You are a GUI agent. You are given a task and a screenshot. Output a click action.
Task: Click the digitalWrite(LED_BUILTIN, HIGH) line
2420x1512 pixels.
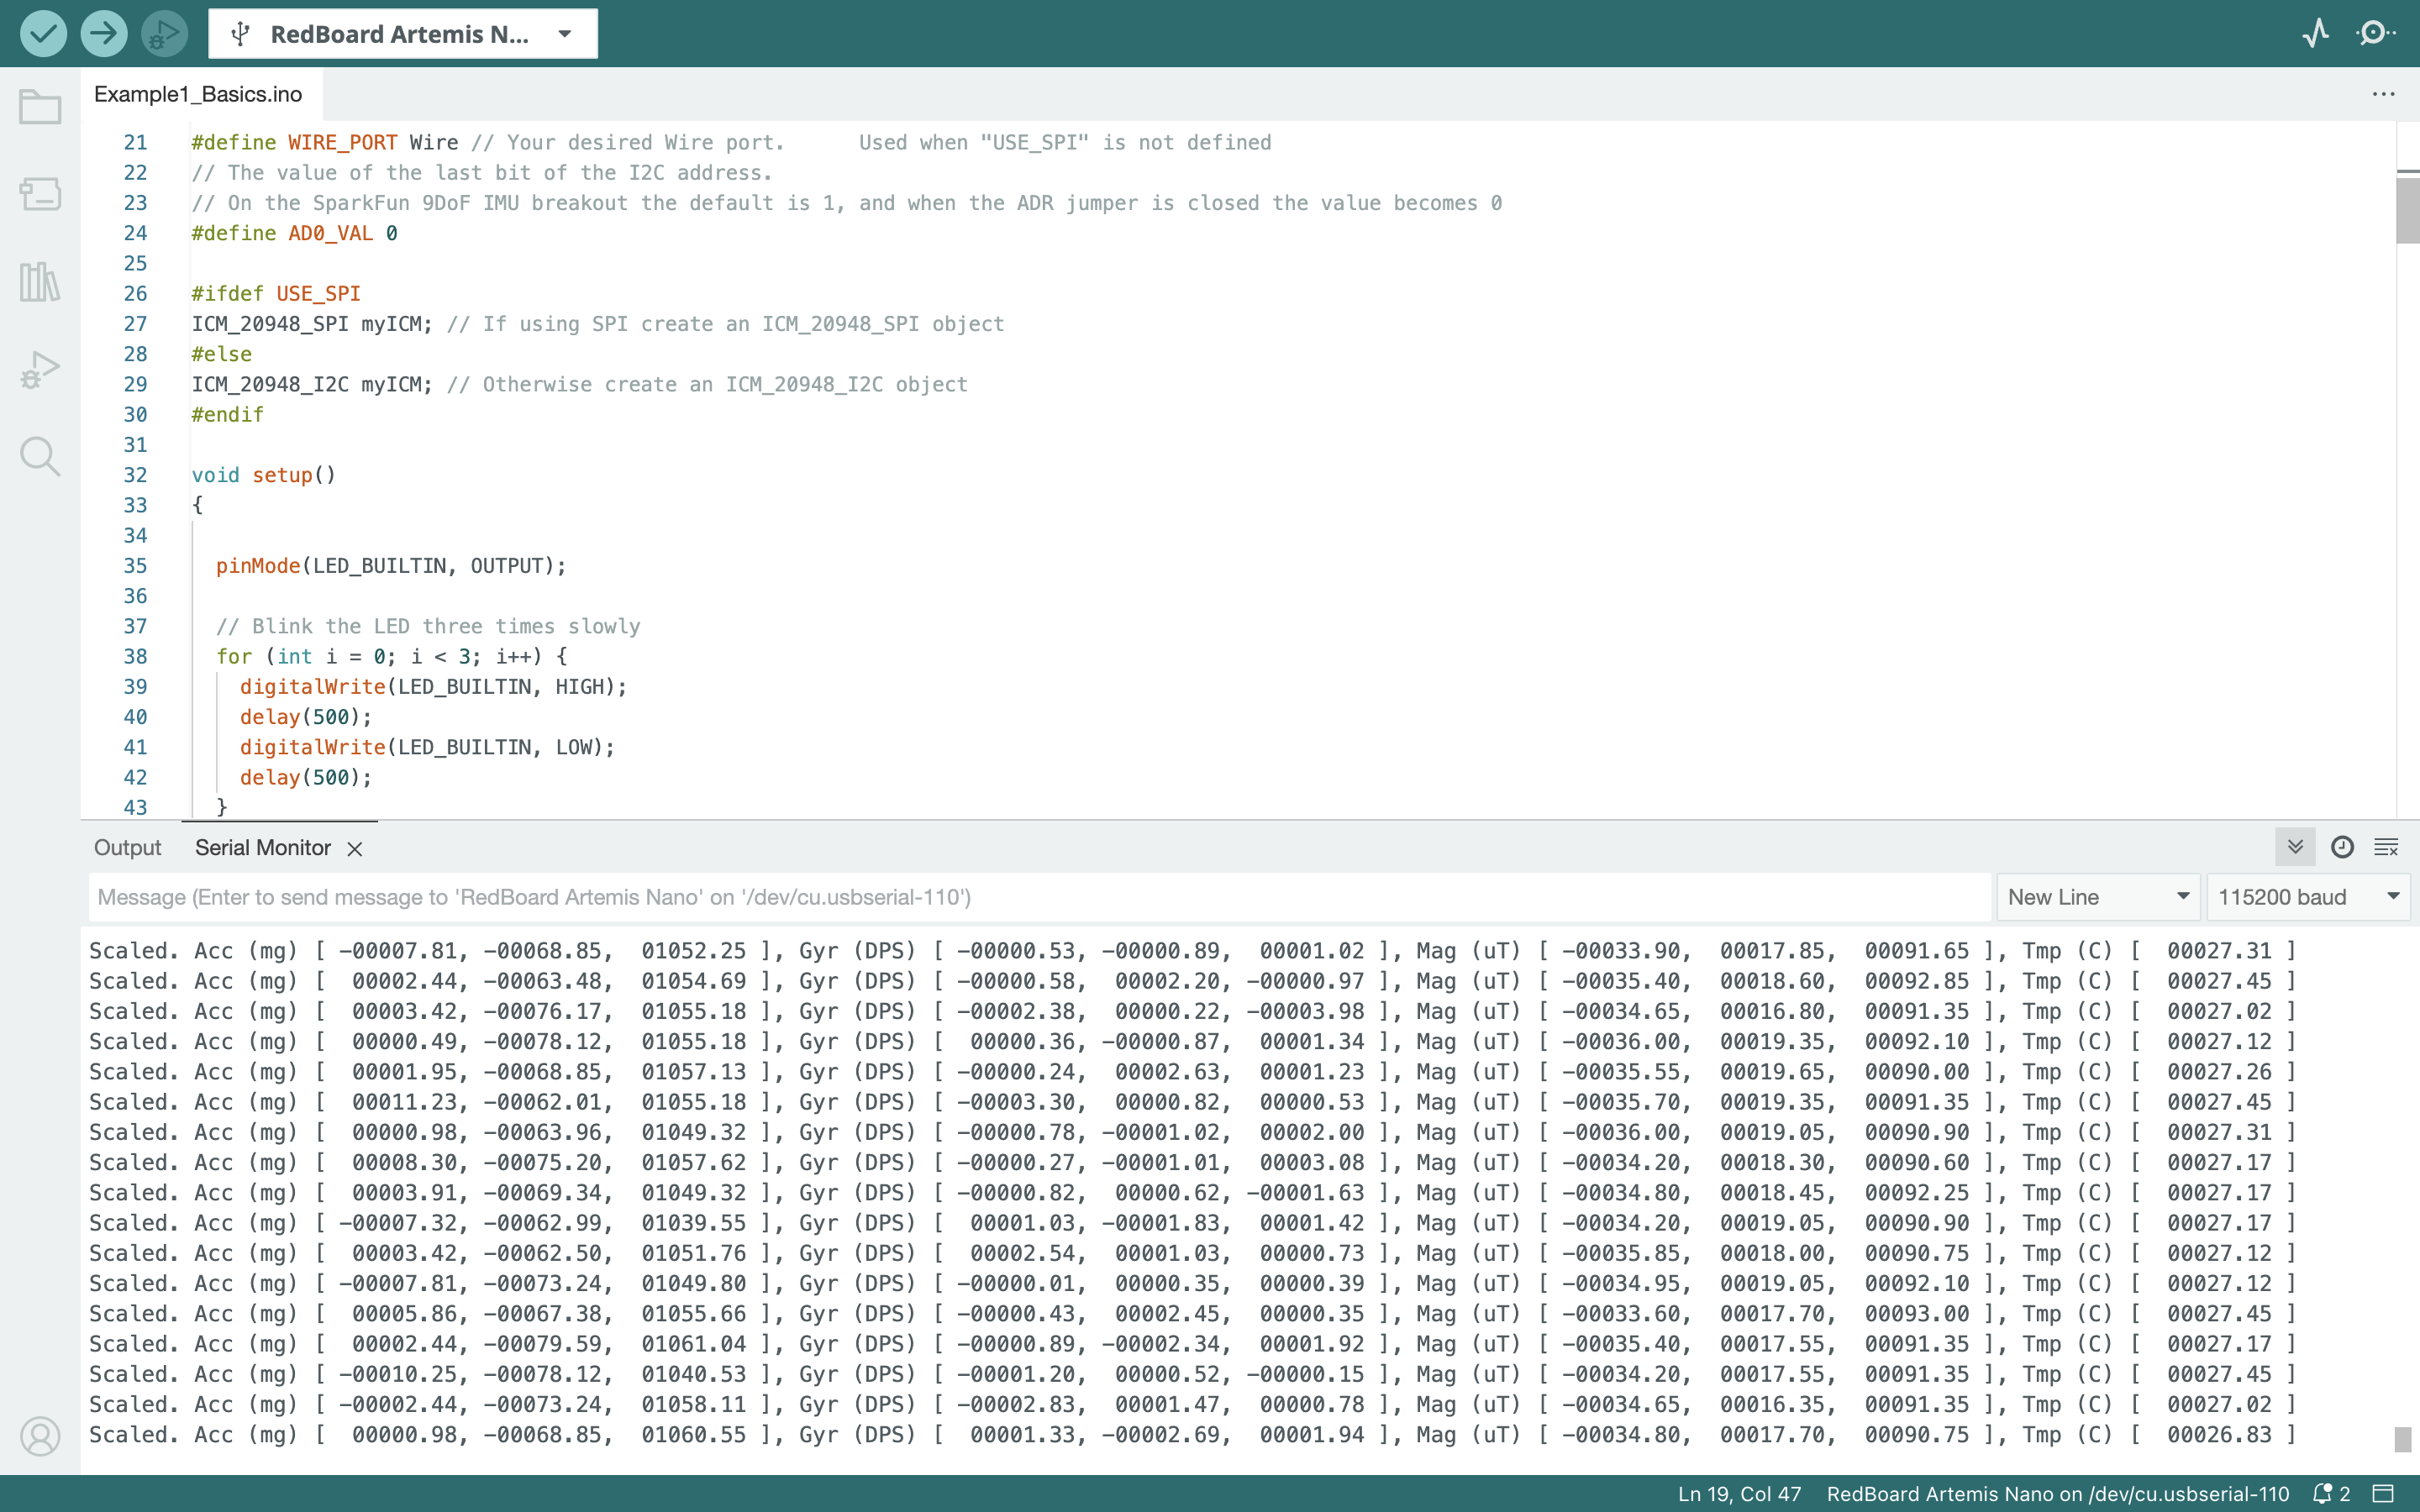pyautogui.click(x=433, y=687)
